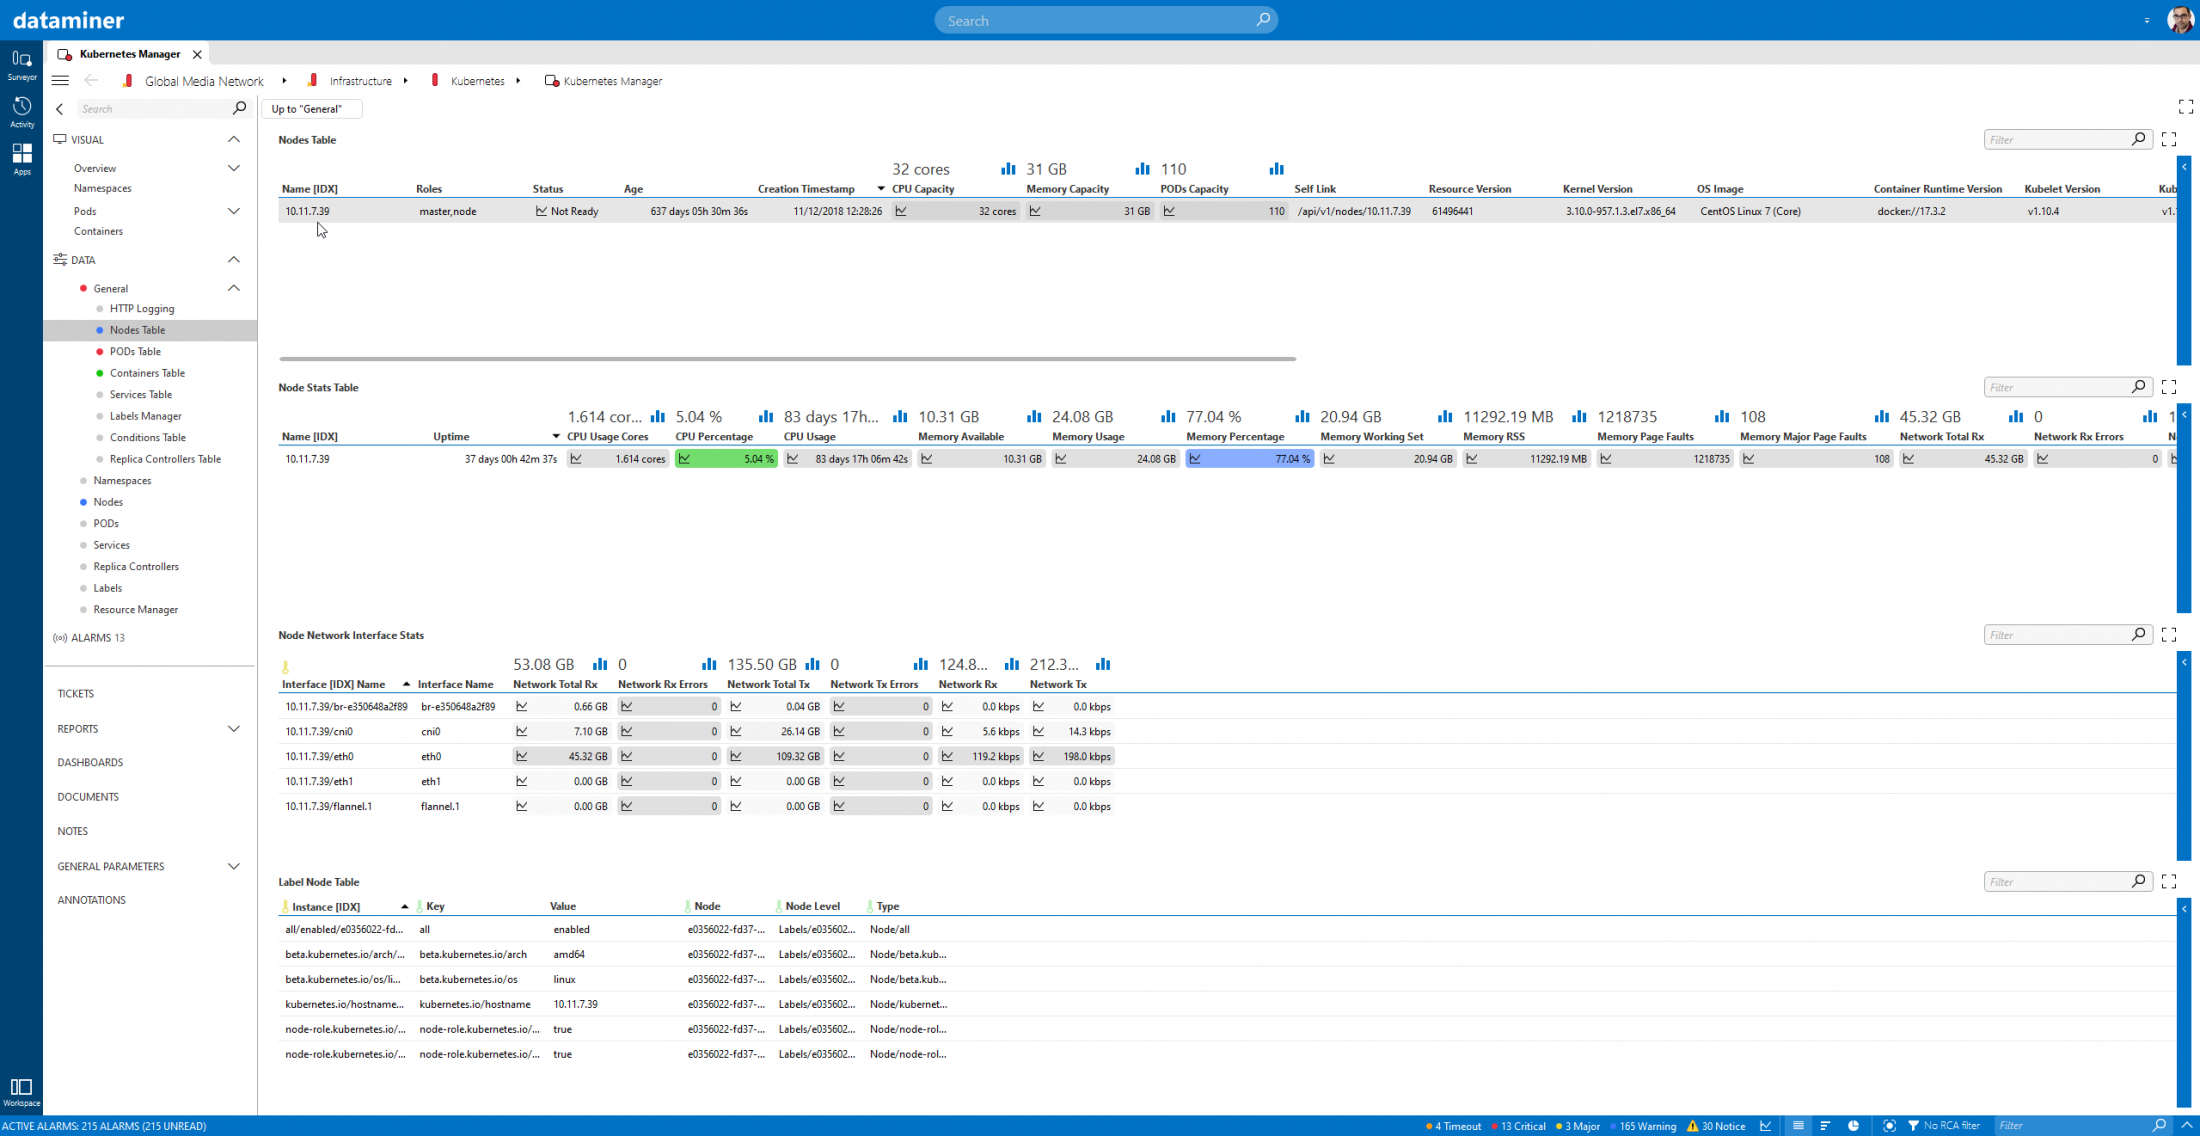
Task: Open trend icon in CPU Percentage cell
Action: pos(685,459)
